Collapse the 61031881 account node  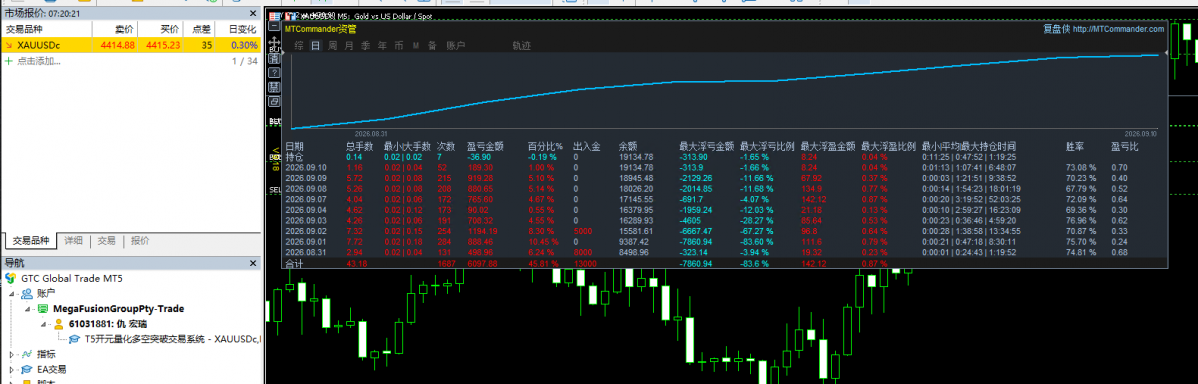(x=43, y=324)
